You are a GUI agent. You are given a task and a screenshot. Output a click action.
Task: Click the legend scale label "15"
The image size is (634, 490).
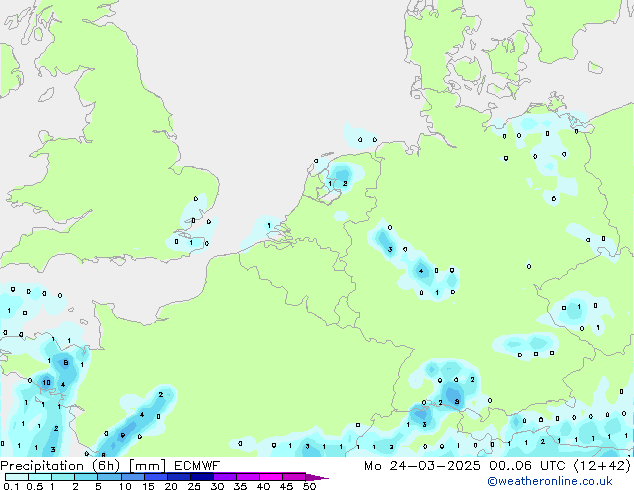coord(148,486)
